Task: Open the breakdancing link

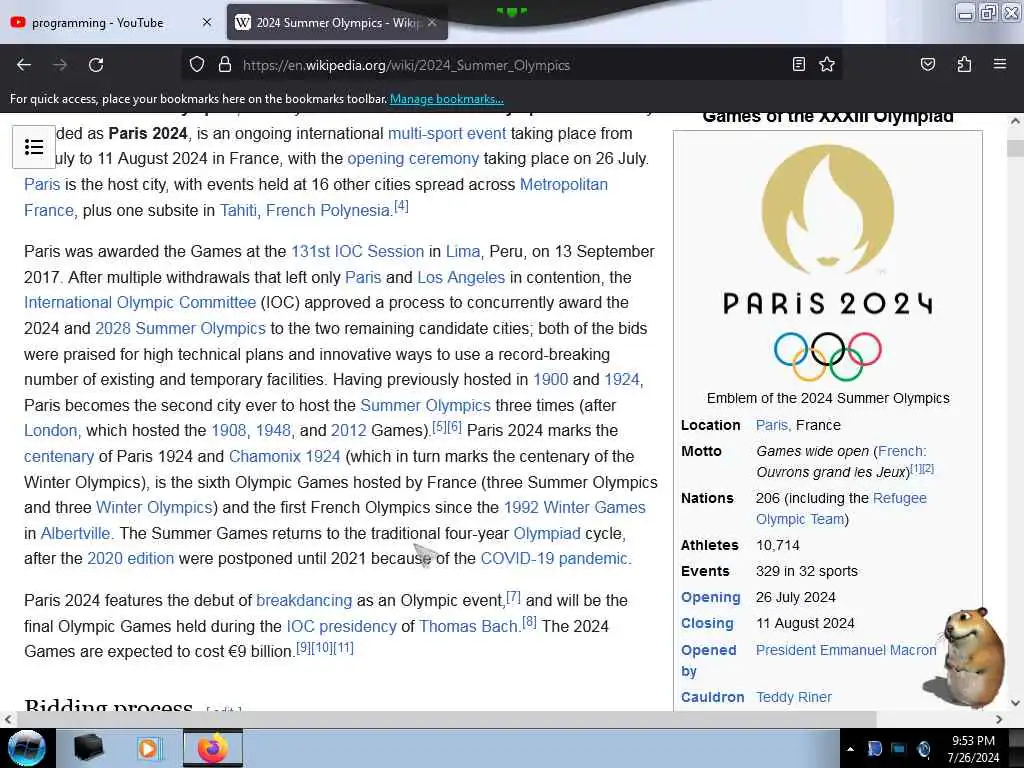Action: pos(304,600)
